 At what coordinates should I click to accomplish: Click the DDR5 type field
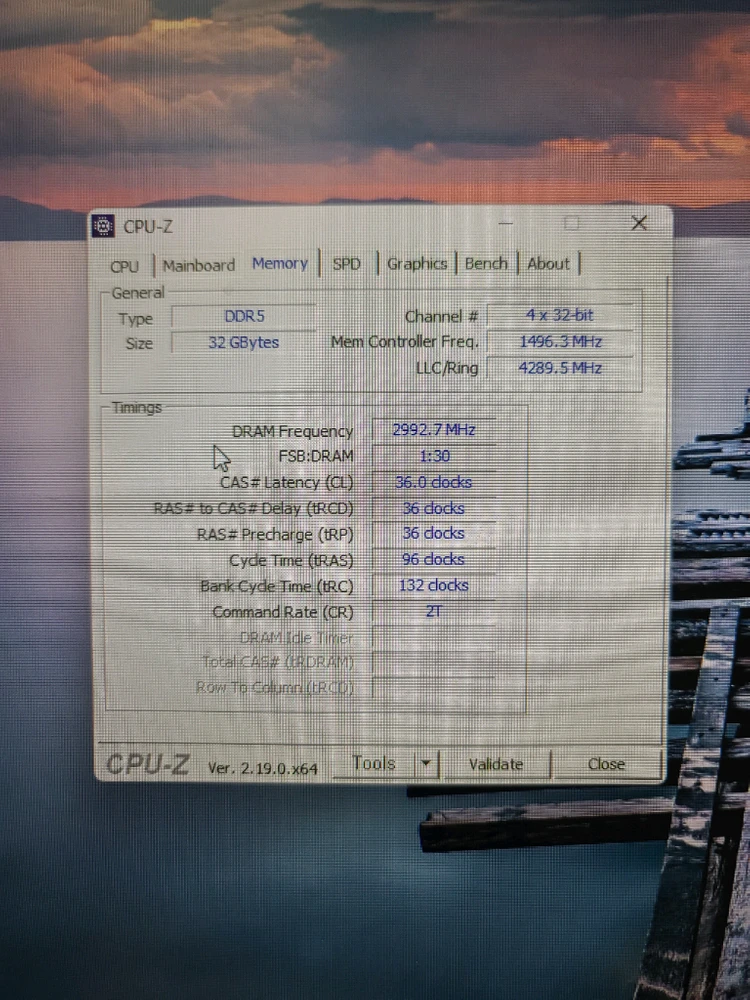(x=244, y=317)
